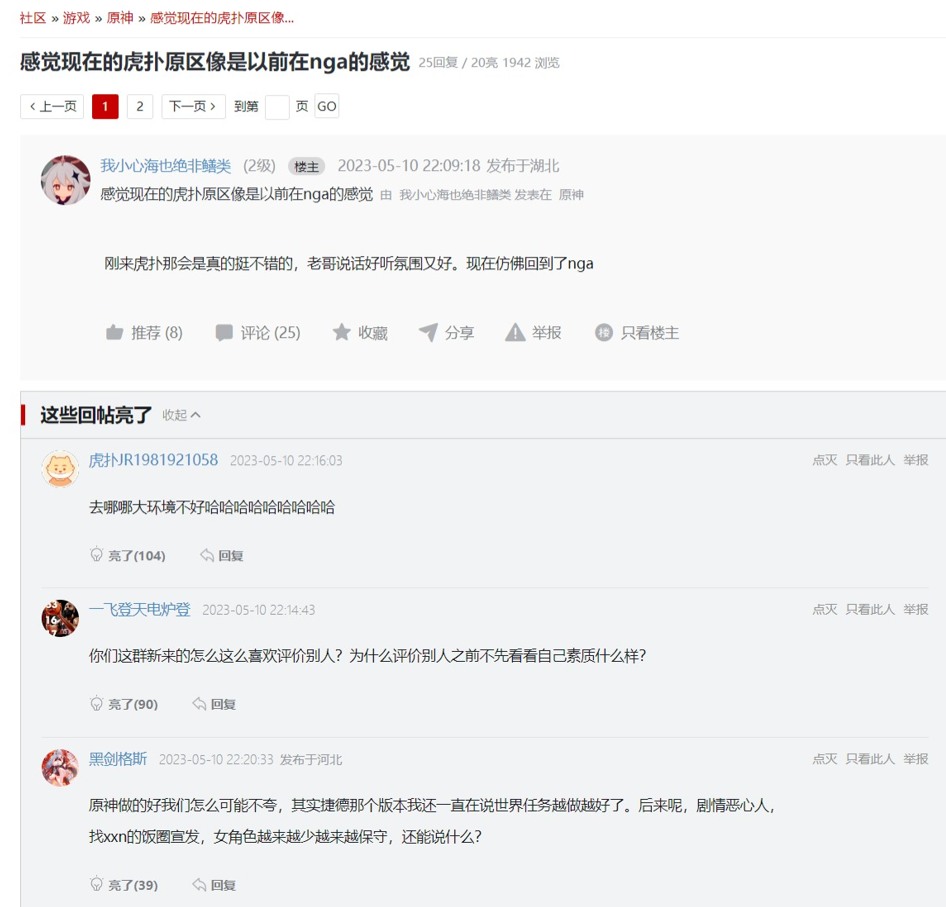Open page 2 of the thread
The height and width of the screenshot is (907, 946).
tap(140, 107)
